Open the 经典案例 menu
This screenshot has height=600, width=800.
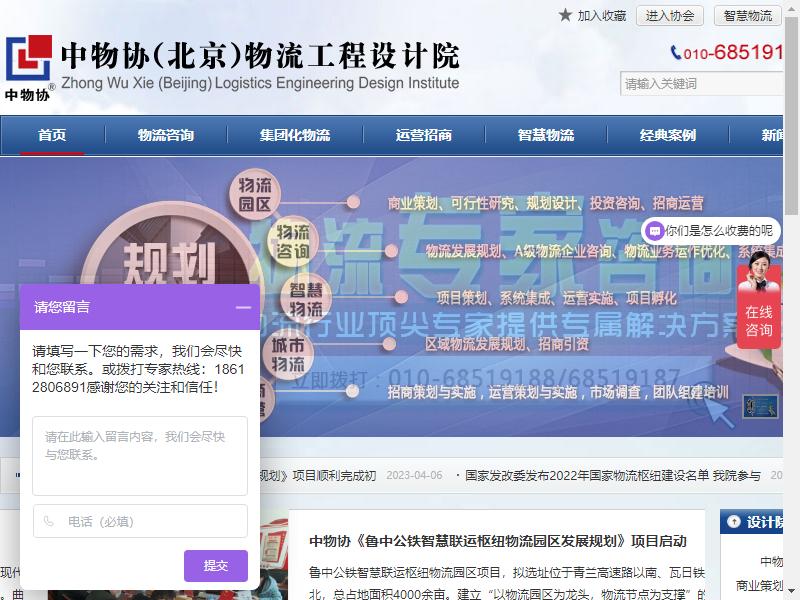(668, 135)
